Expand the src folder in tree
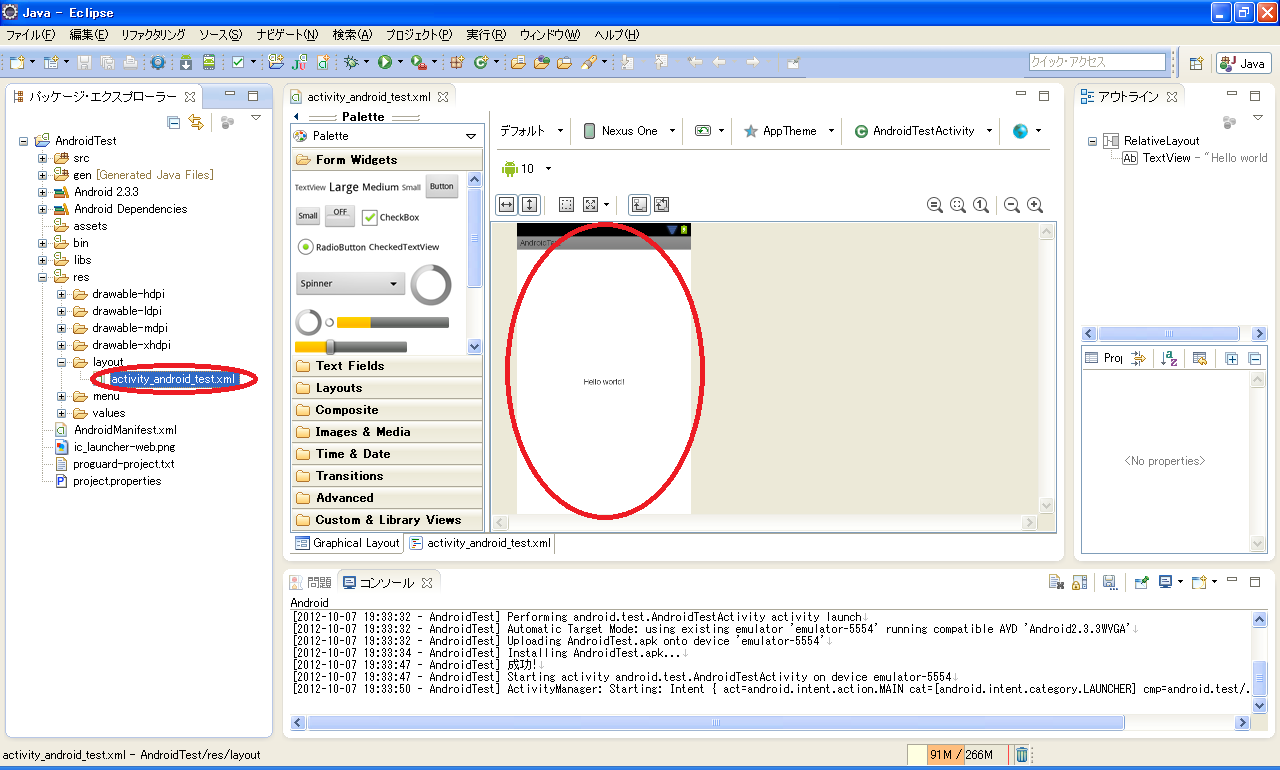1280x770 pixels. (x=43, y=158)
